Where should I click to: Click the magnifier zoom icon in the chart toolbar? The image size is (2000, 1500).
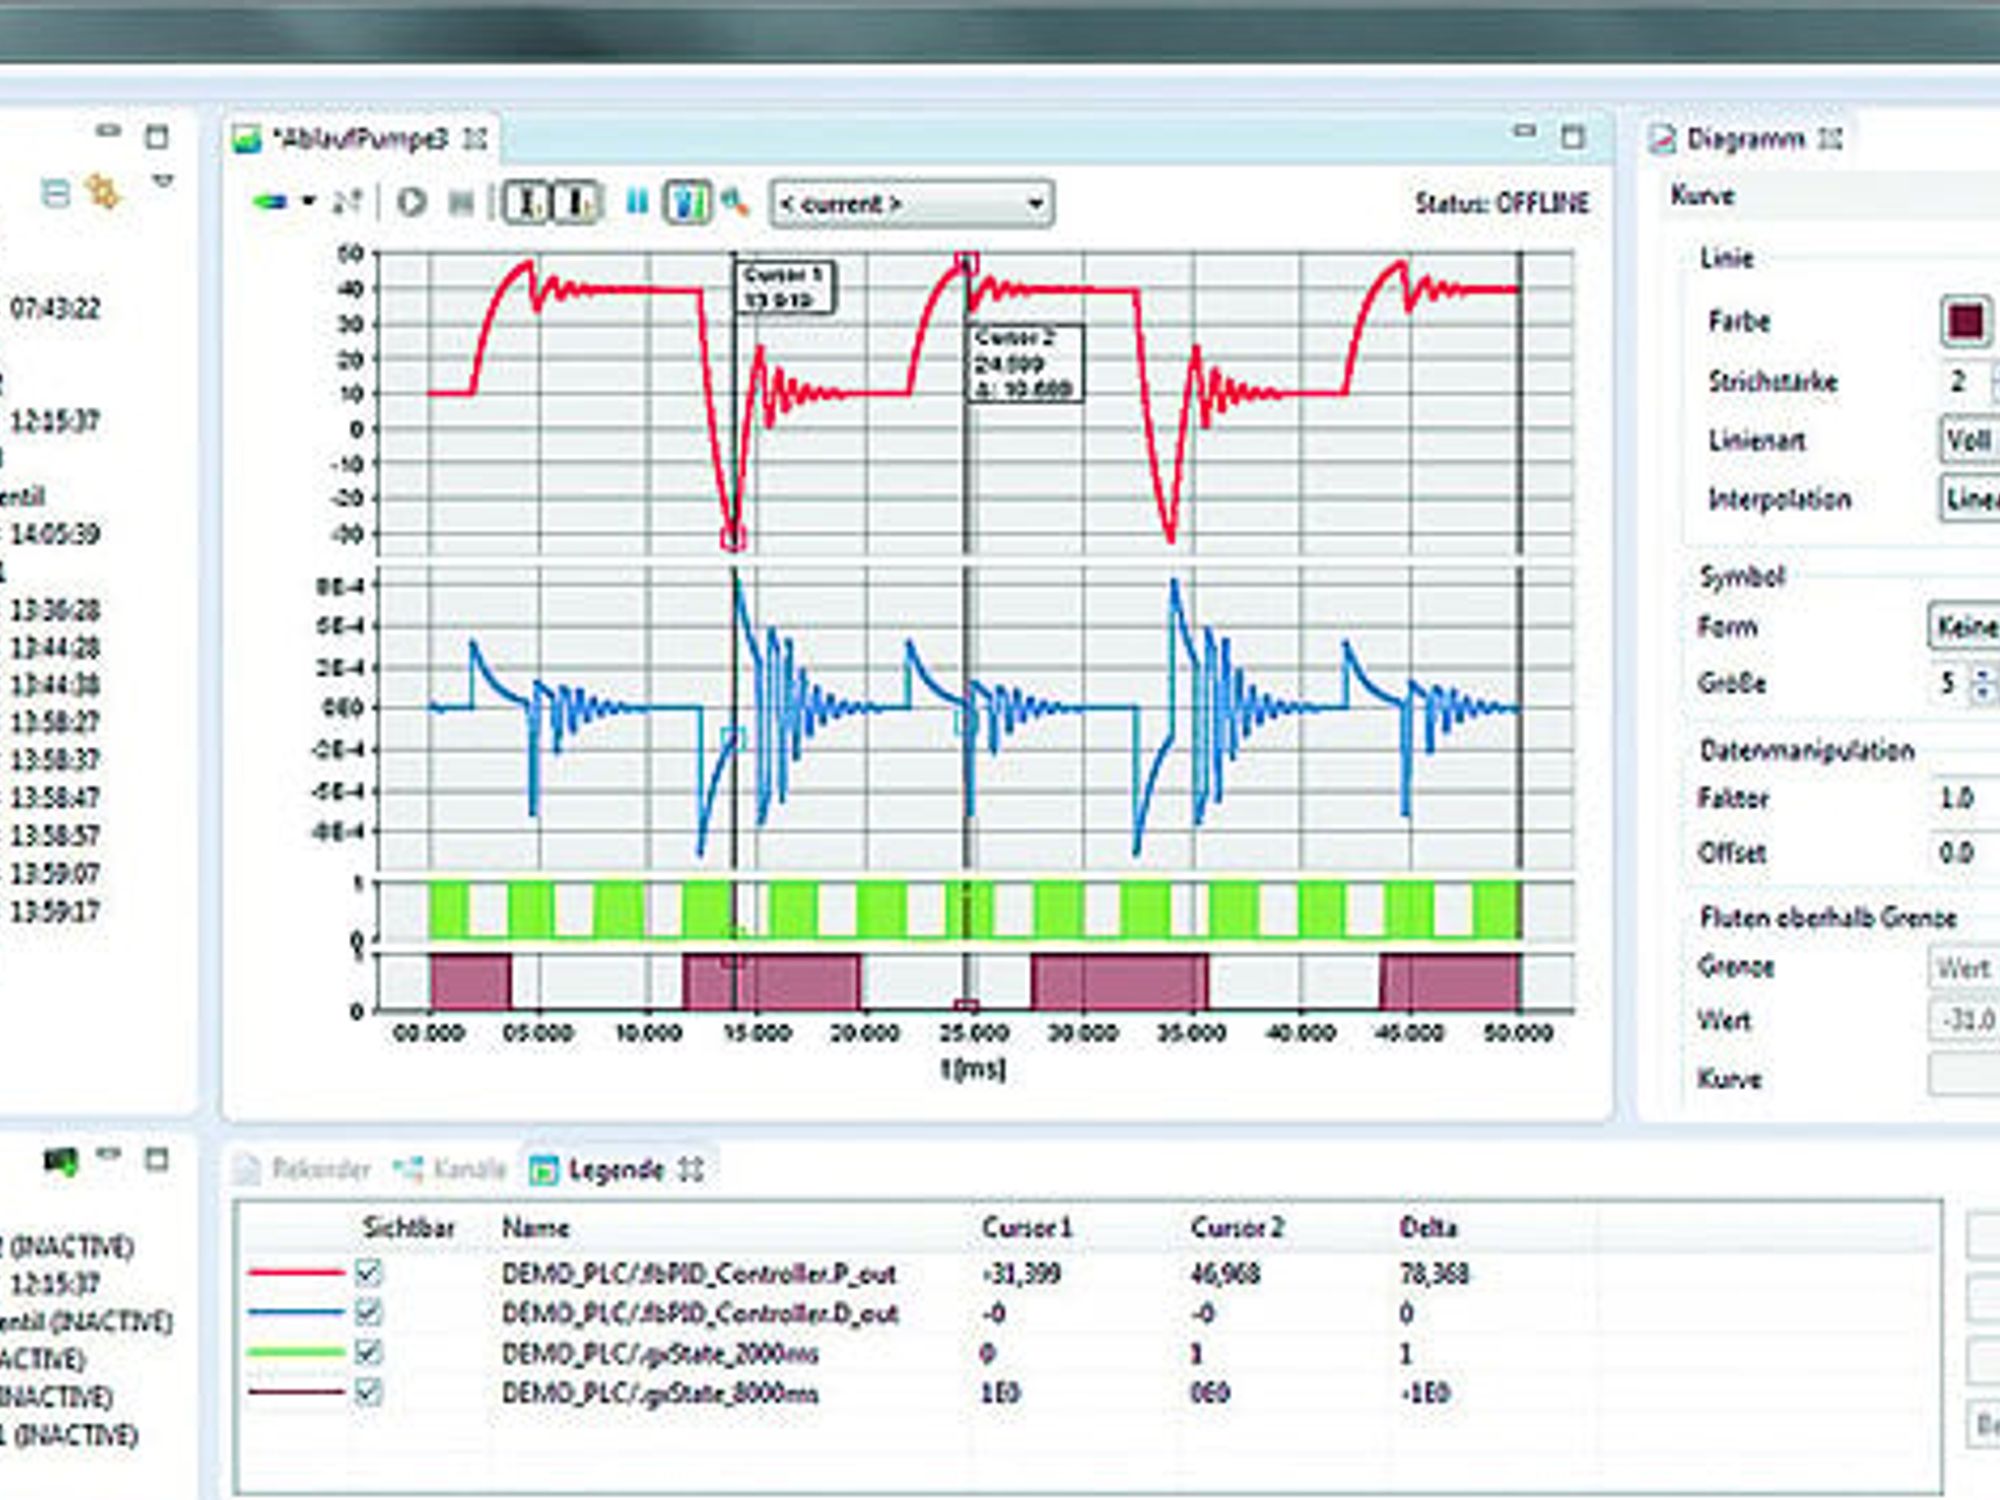[735, 203]
